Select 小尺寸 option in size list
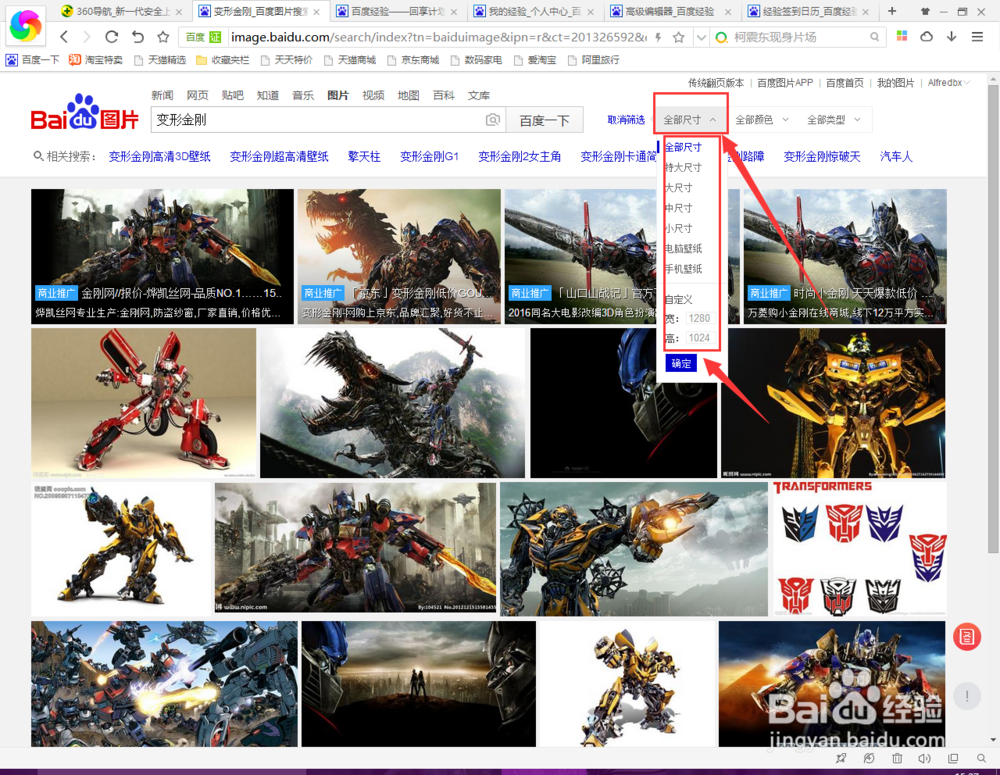 [x=679, y=228]
